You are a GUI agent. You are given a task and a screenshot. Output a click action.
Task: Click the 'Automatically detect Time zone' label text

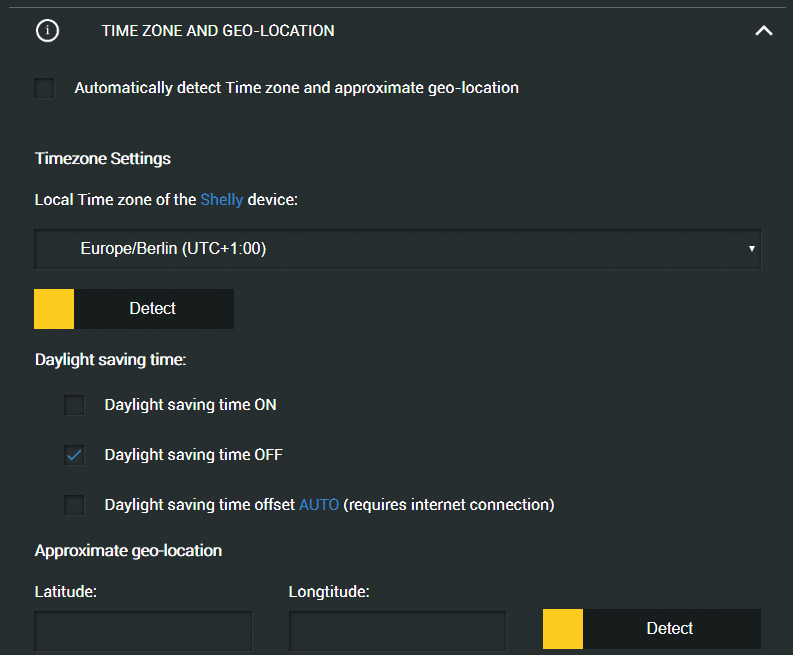coord(296,88)
